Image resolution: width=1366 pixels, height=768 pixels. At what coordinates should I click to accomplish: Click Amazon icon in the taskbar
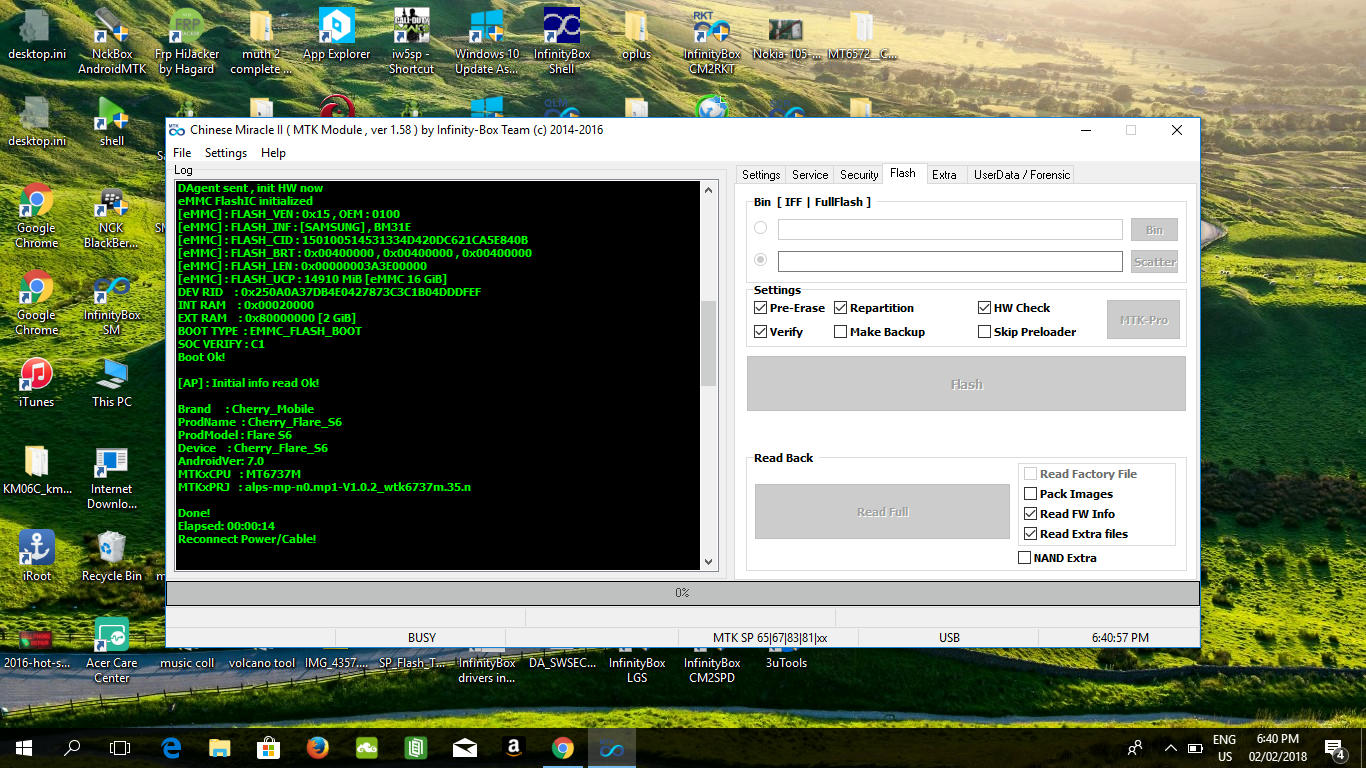click(514, 748)
